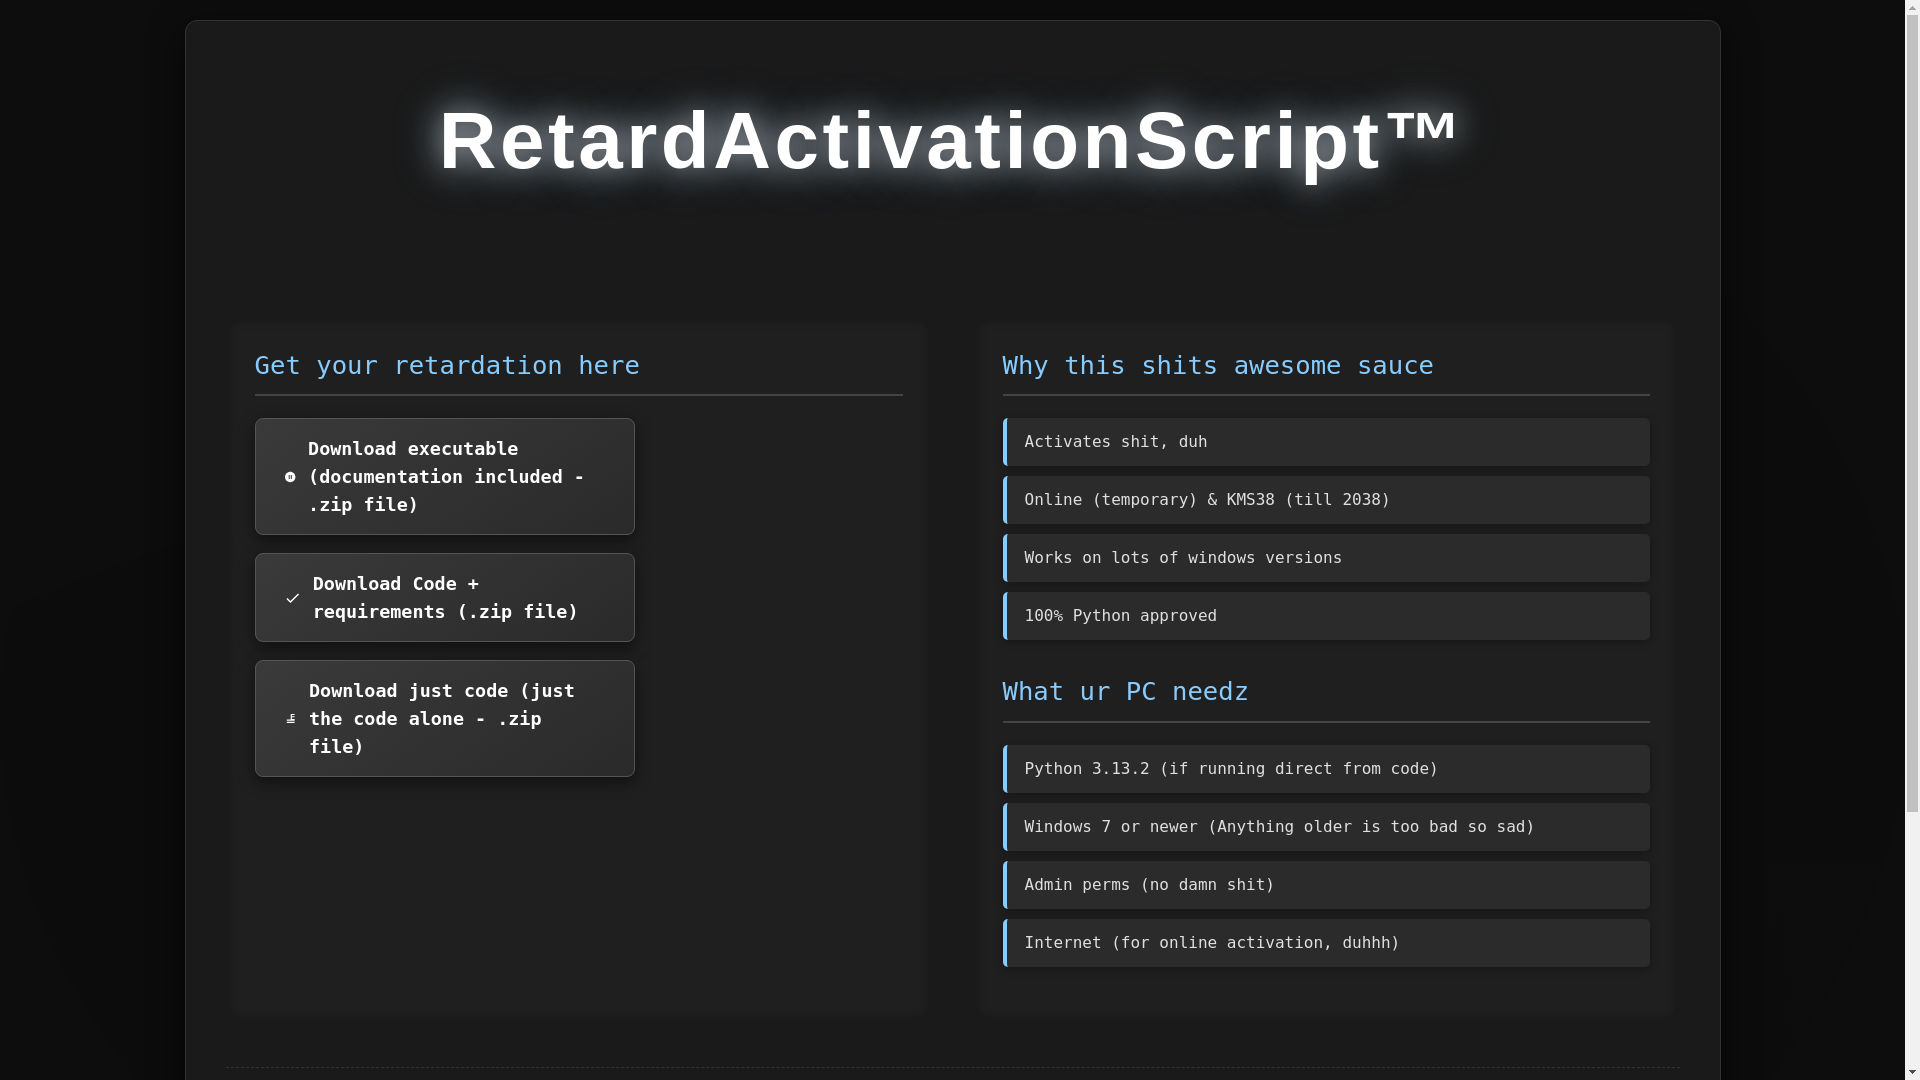Select 'Internet (for online activation, duhhh)' row
Screen dimensions: 1920x1080
(x=1326, y=943)
